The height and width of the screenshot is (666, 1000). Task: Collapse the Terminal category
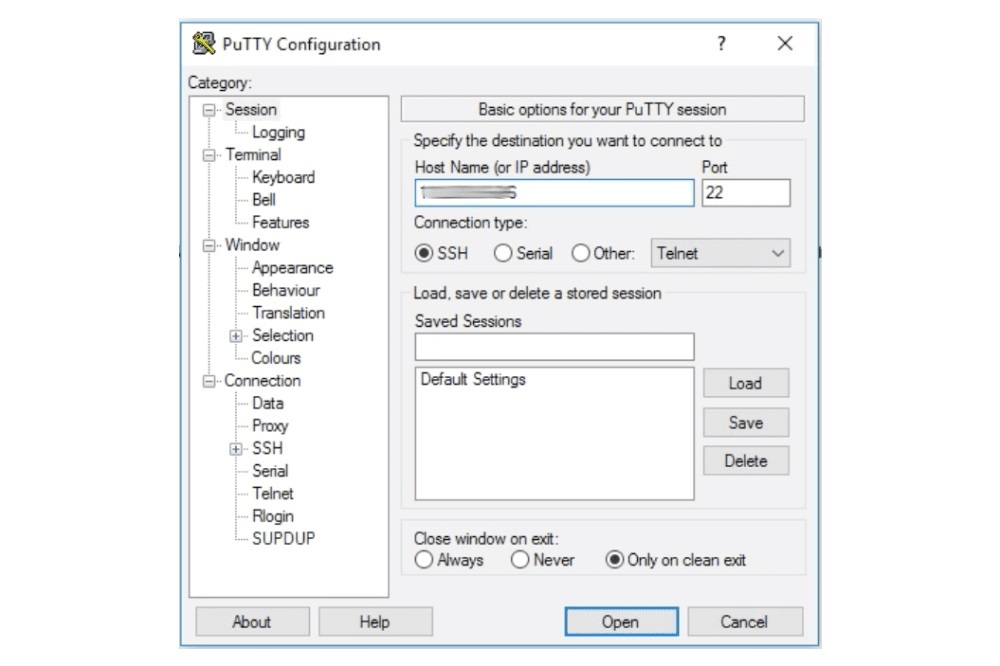coord(209,155)
